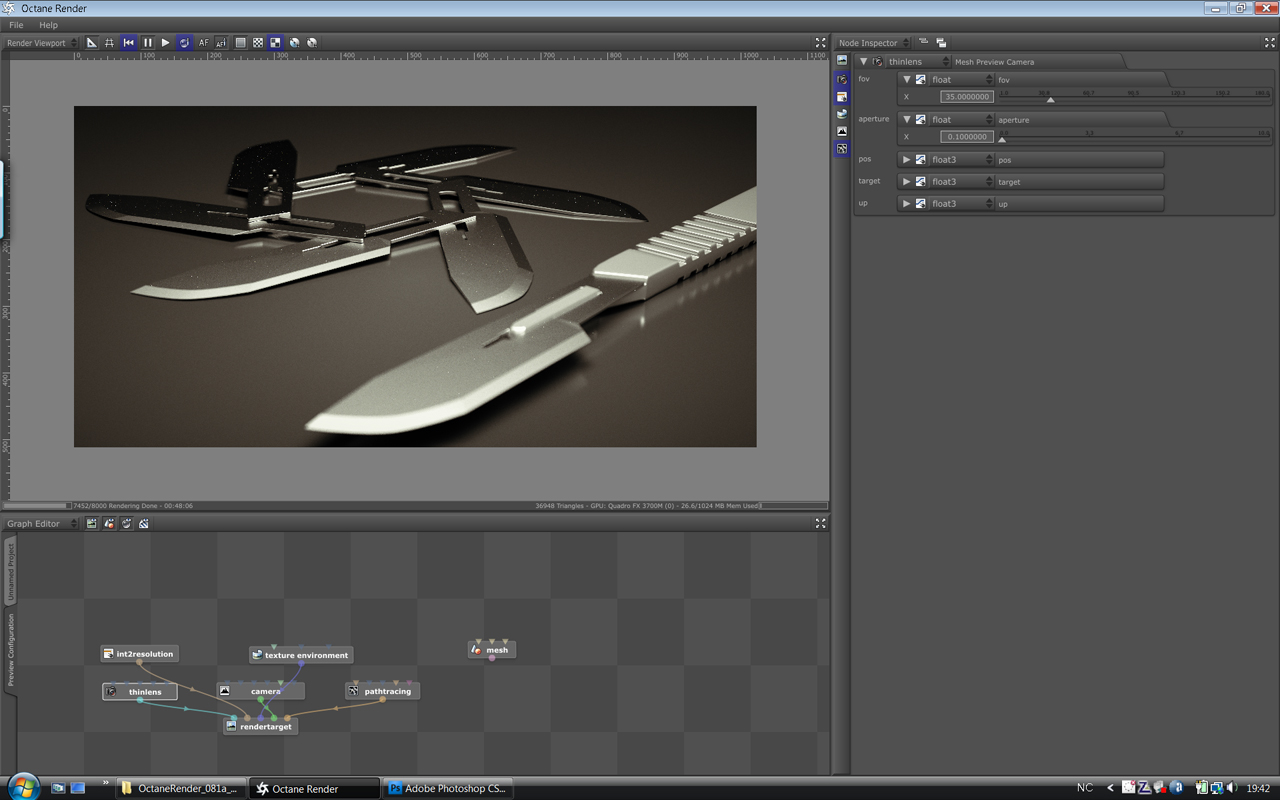Screen dimensions: 1280x800
Task: Open the Graph Editor panel type dropdown
Action: click(42, 524)
